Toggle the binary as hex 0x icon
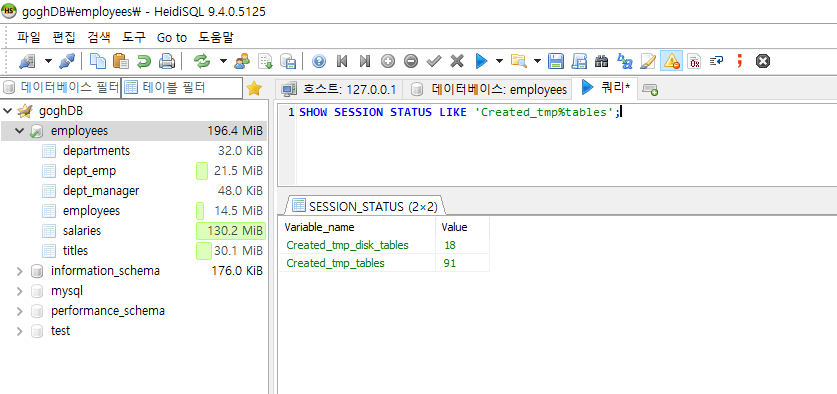The width and height of the screenshot is (837, 394). (694, 61)
